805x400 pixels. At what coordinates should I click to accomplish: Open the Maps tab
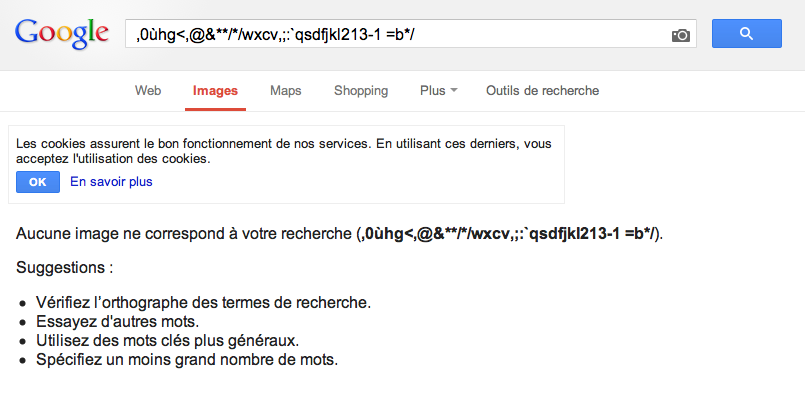point(285,91)
